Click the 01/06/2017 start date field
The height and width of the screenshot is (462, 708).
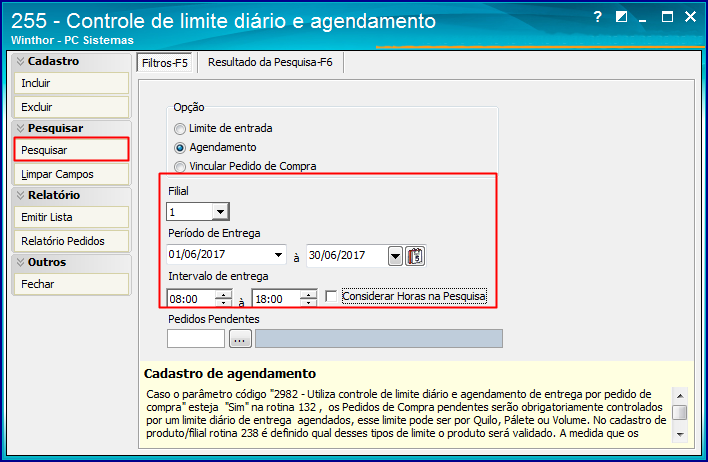tap(219, 255)
